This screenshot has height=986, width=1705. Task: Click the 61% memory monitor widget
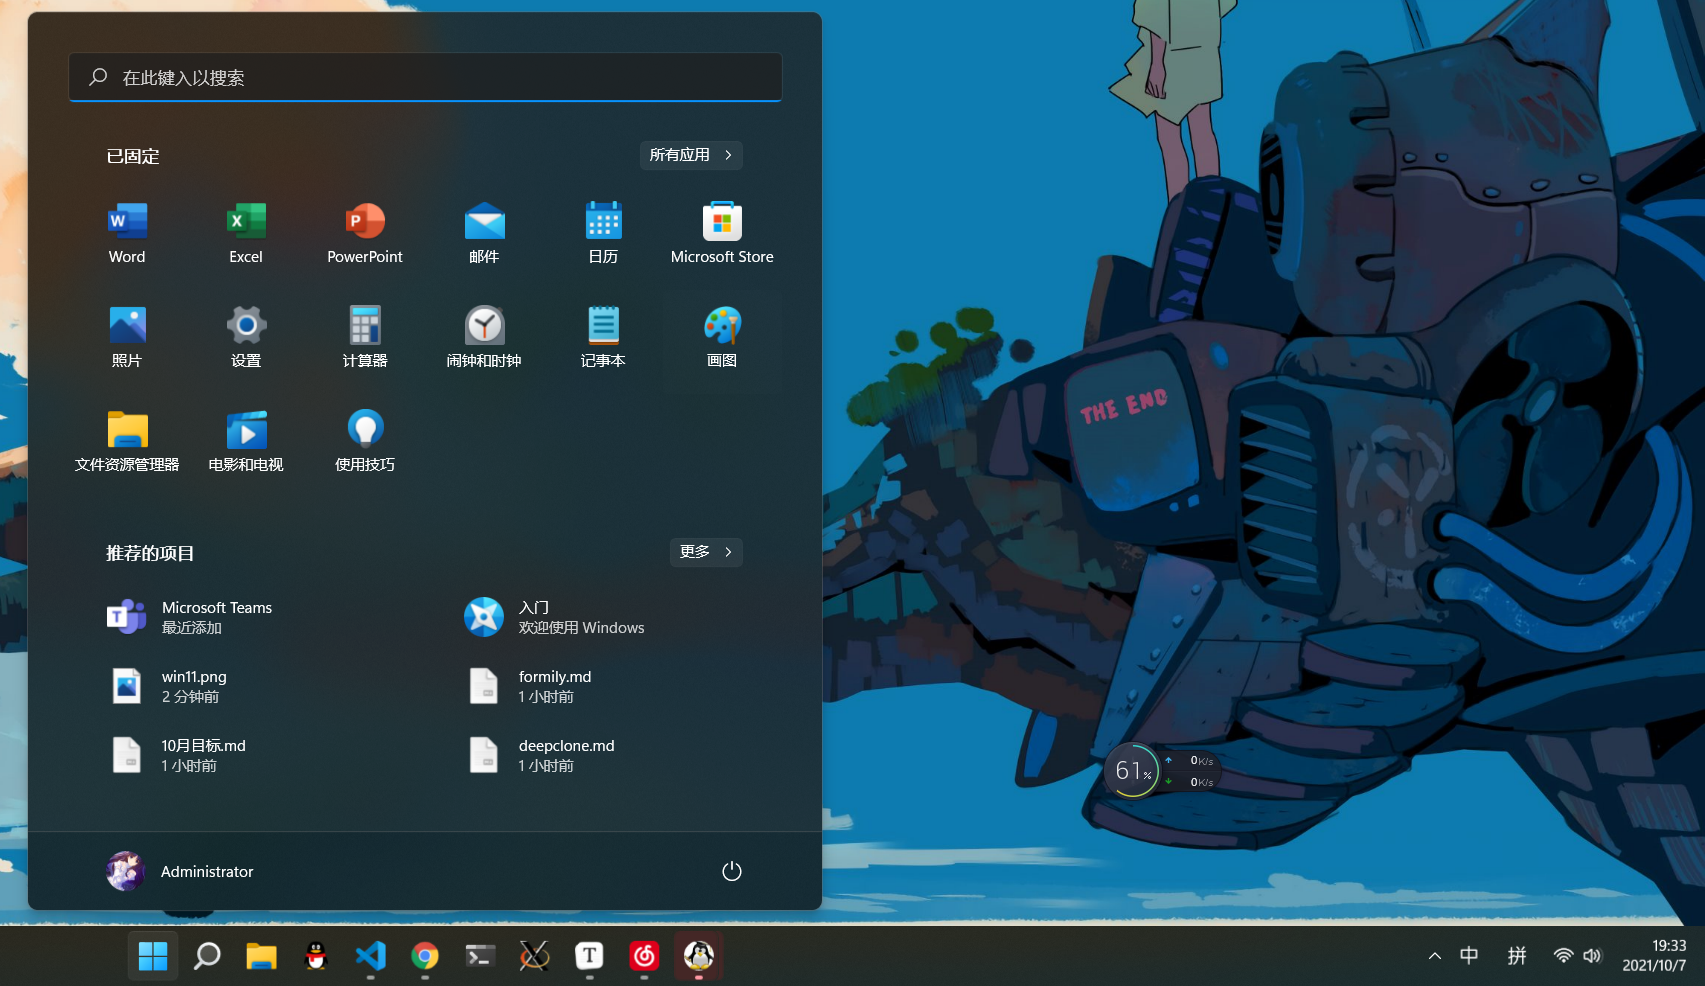(1132, 770)
